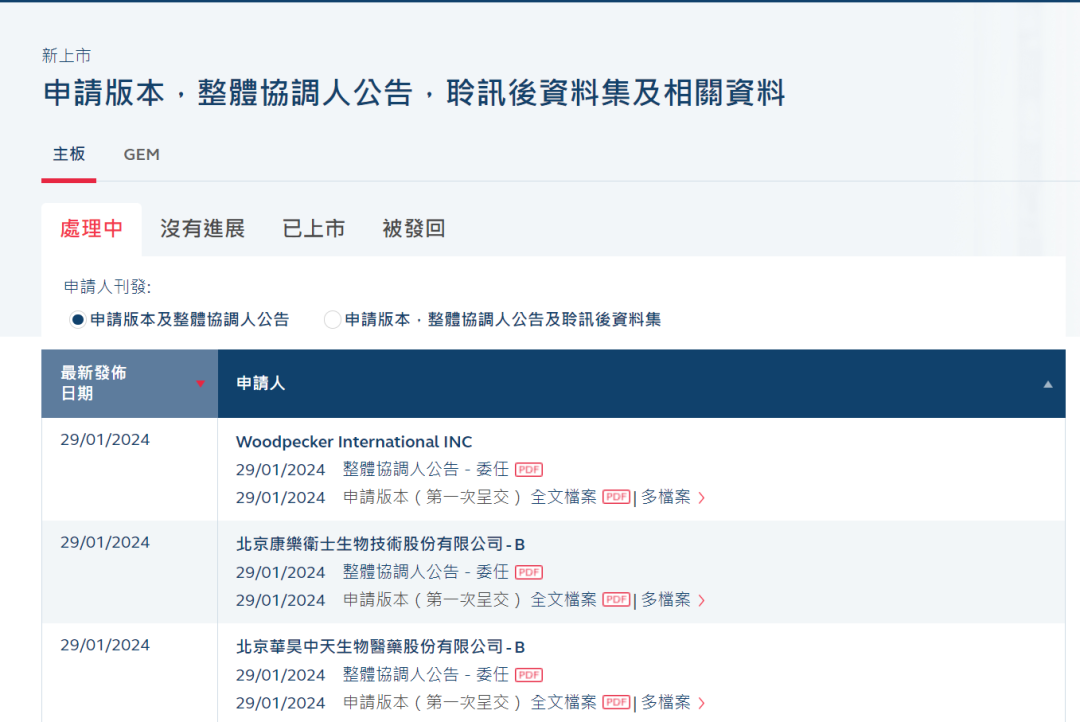This screenshot has height=722, width=1080.
Task: Open the 沒有進展 tab
Action: coord(202,229)
